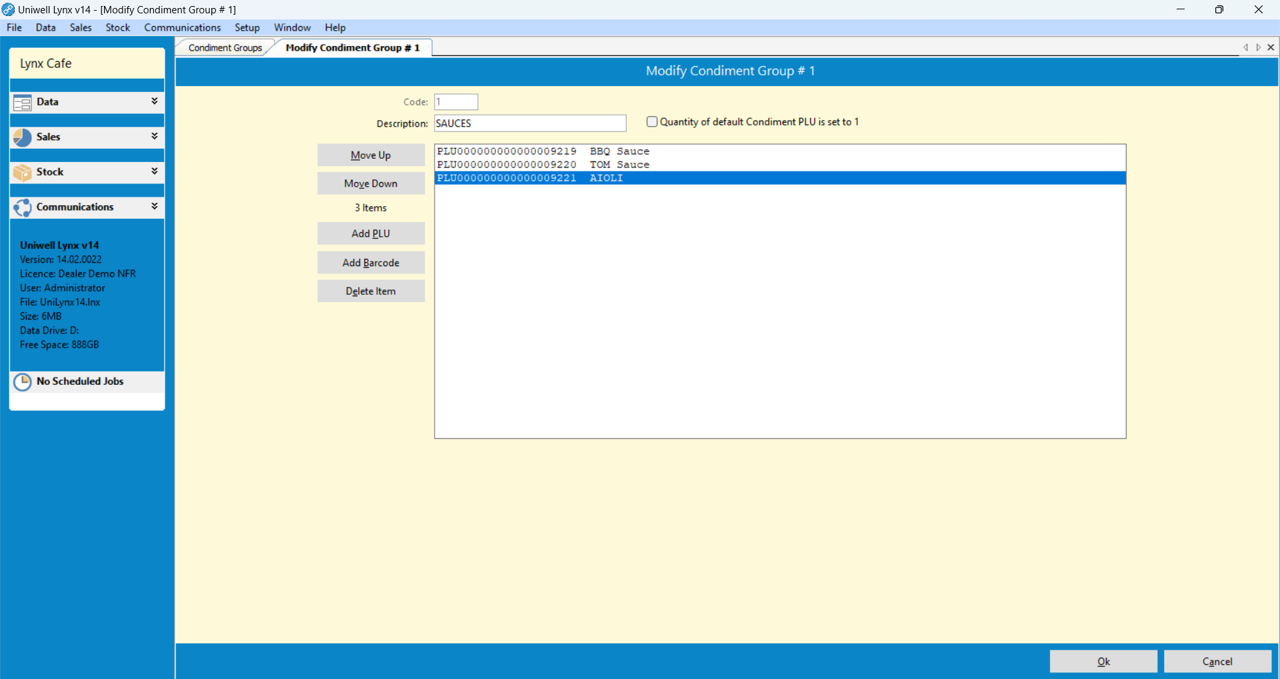Click the User: Administrator text
1280x679 pixels.
coord(62,288)
